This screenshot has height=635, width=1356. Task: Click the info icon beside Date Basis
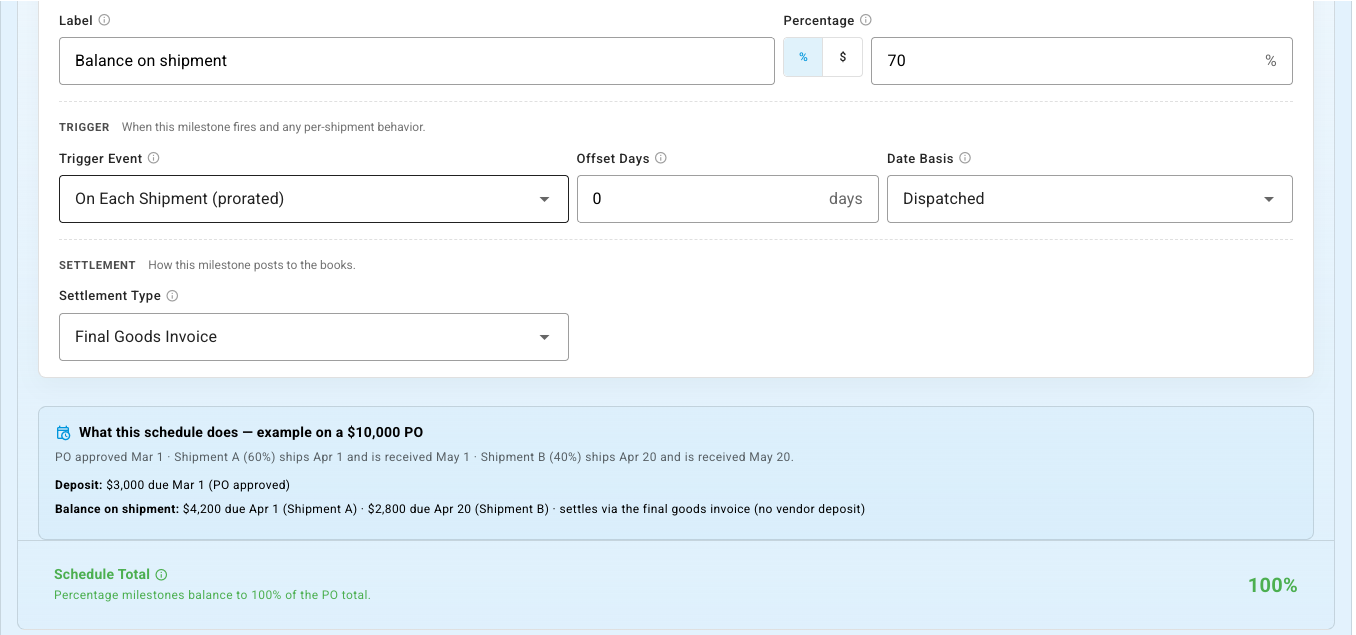point(965,158)
